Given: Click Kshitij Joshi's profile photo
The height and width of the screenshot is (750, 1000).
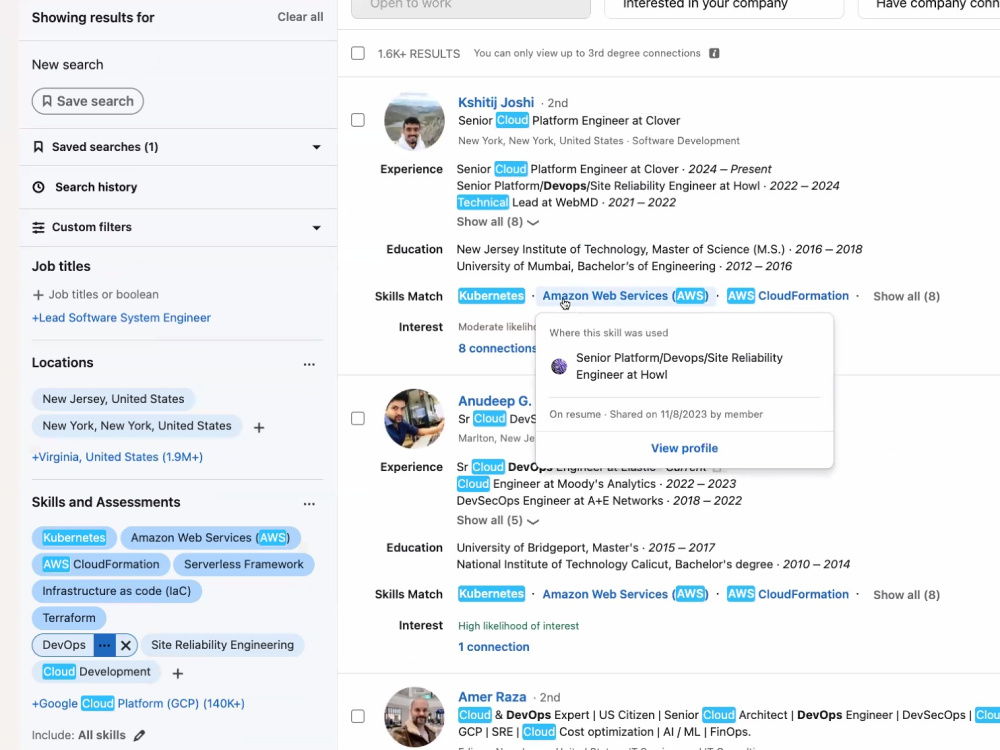Looking at the screenshot, I should pos(415,122).
